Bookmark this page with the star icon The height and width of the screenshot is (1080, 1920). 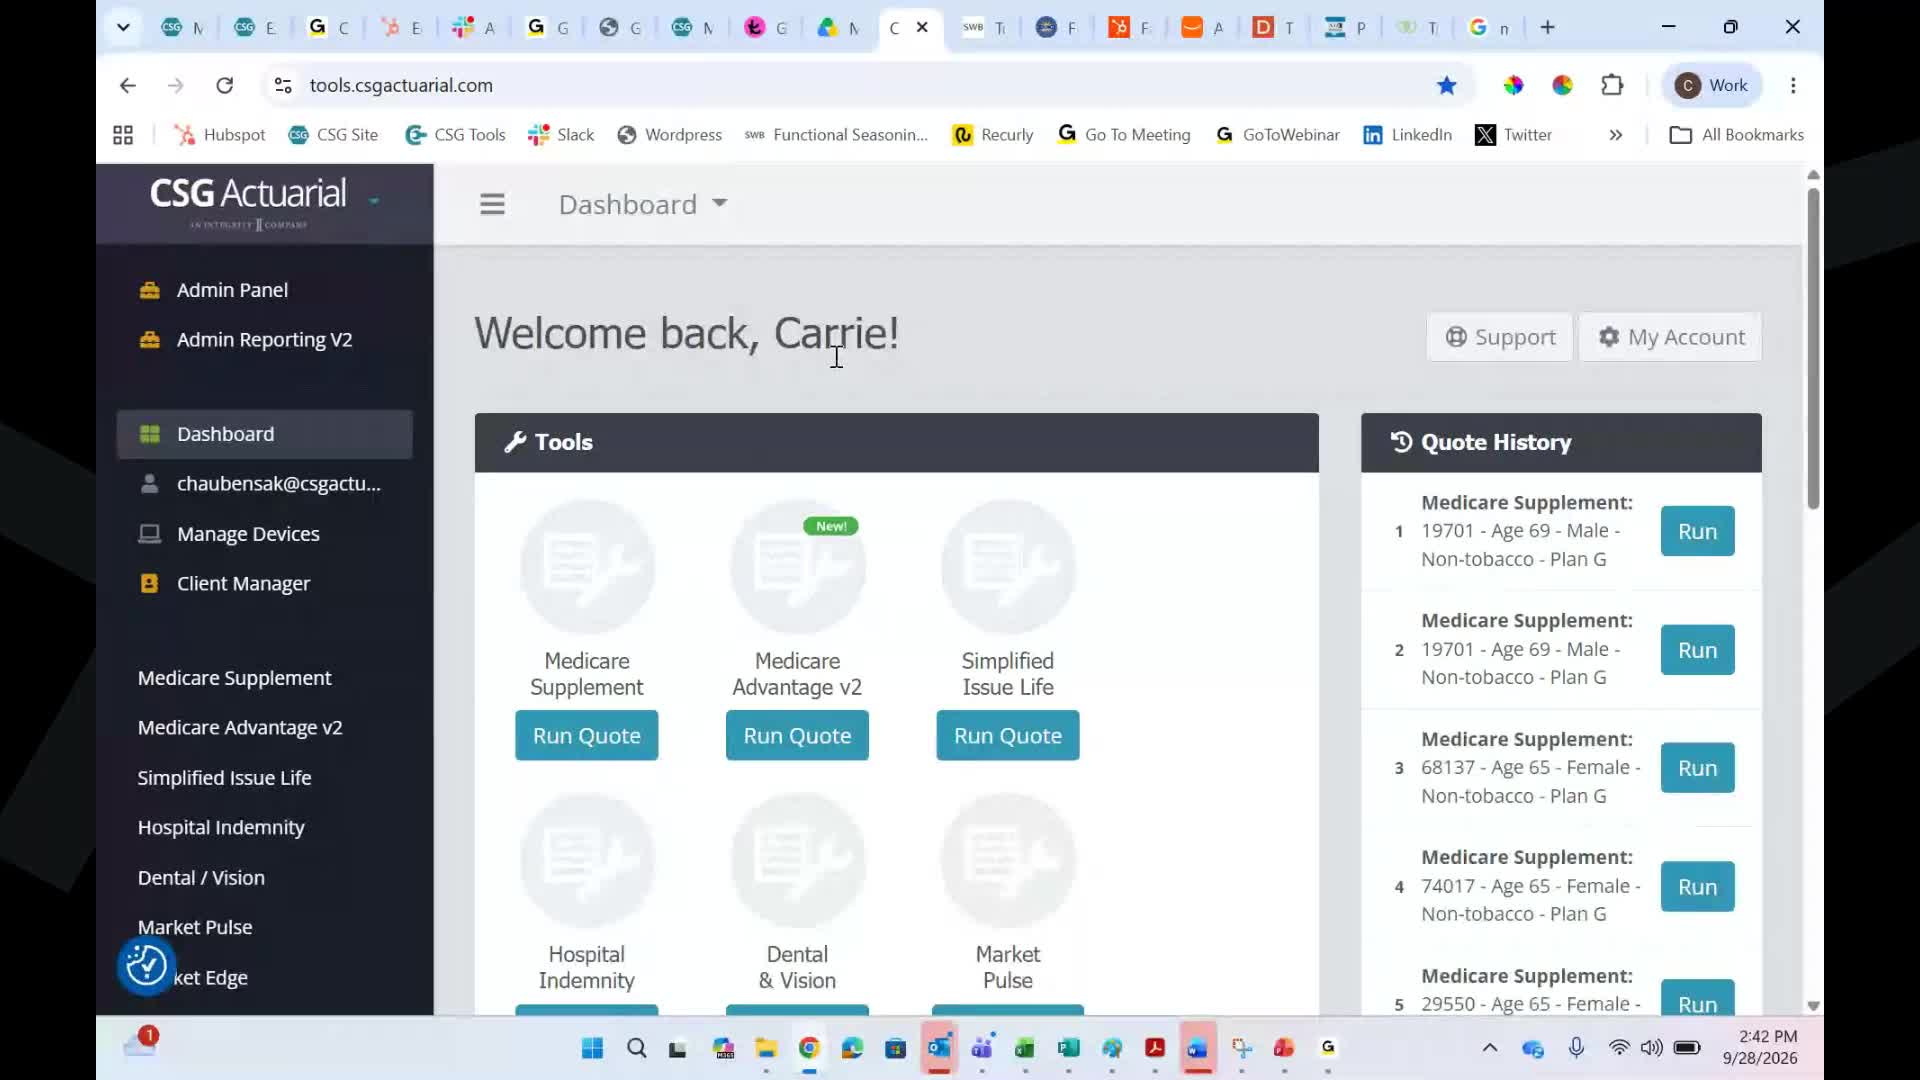1446,85
